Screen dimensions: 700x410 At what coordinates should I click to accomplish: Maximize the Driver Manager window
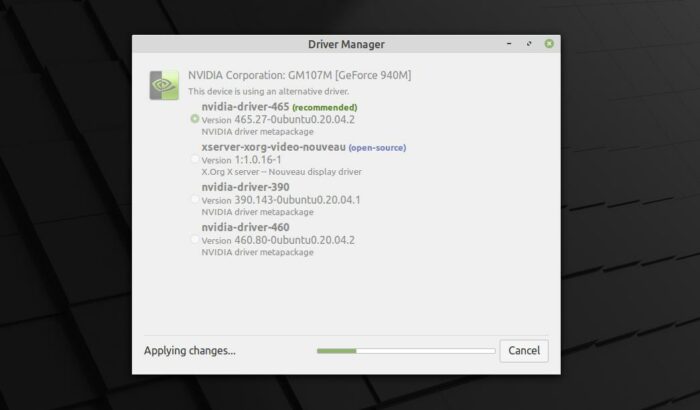(529, 44)
